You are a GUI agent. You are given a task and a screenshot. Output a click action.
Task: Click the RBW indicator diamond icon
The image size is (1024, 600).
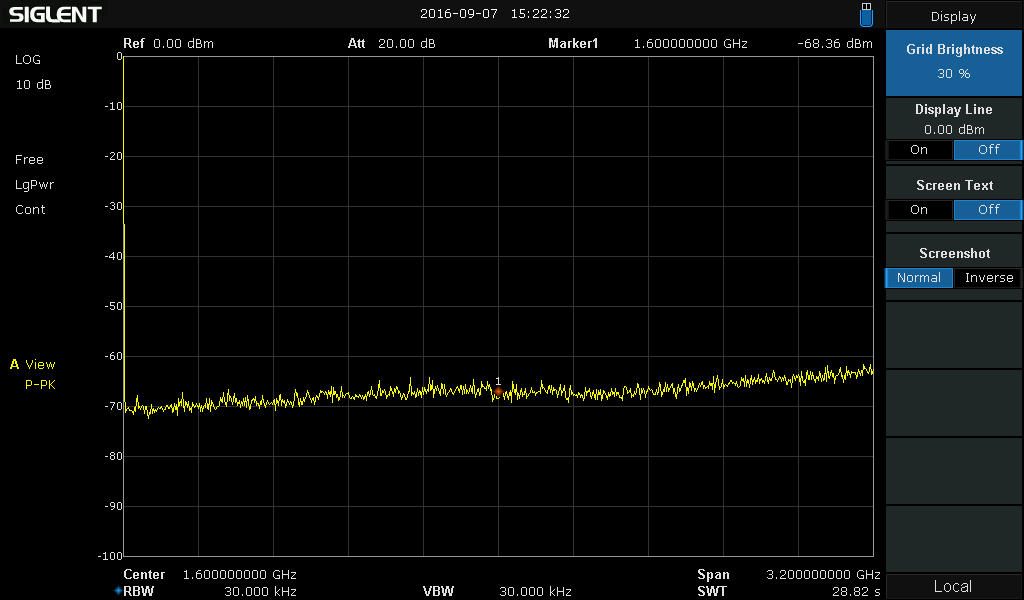coord(117,591)
